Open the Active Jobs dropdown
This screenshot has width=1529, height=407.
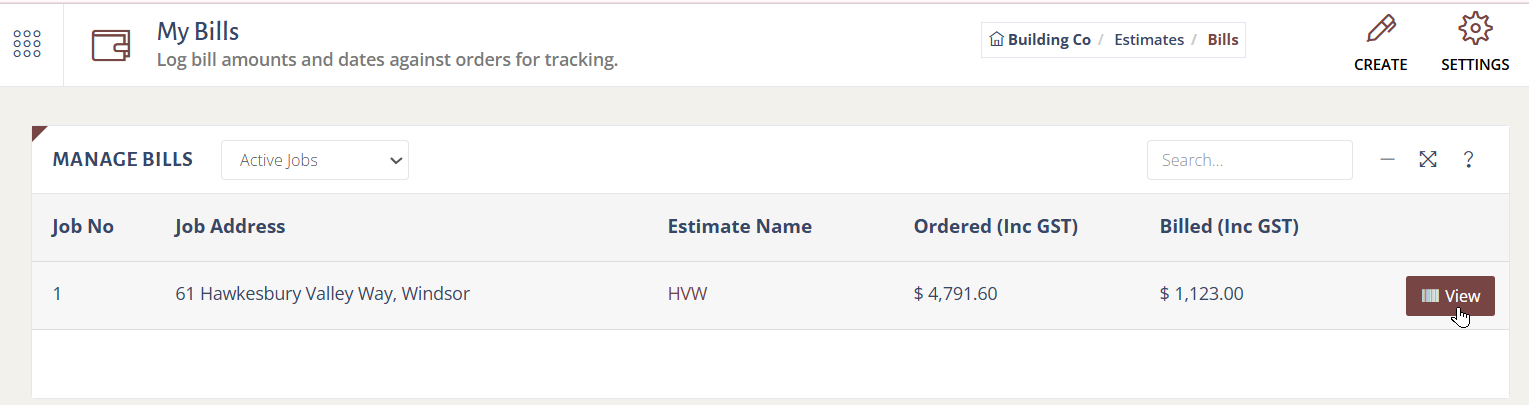(315, 160)
